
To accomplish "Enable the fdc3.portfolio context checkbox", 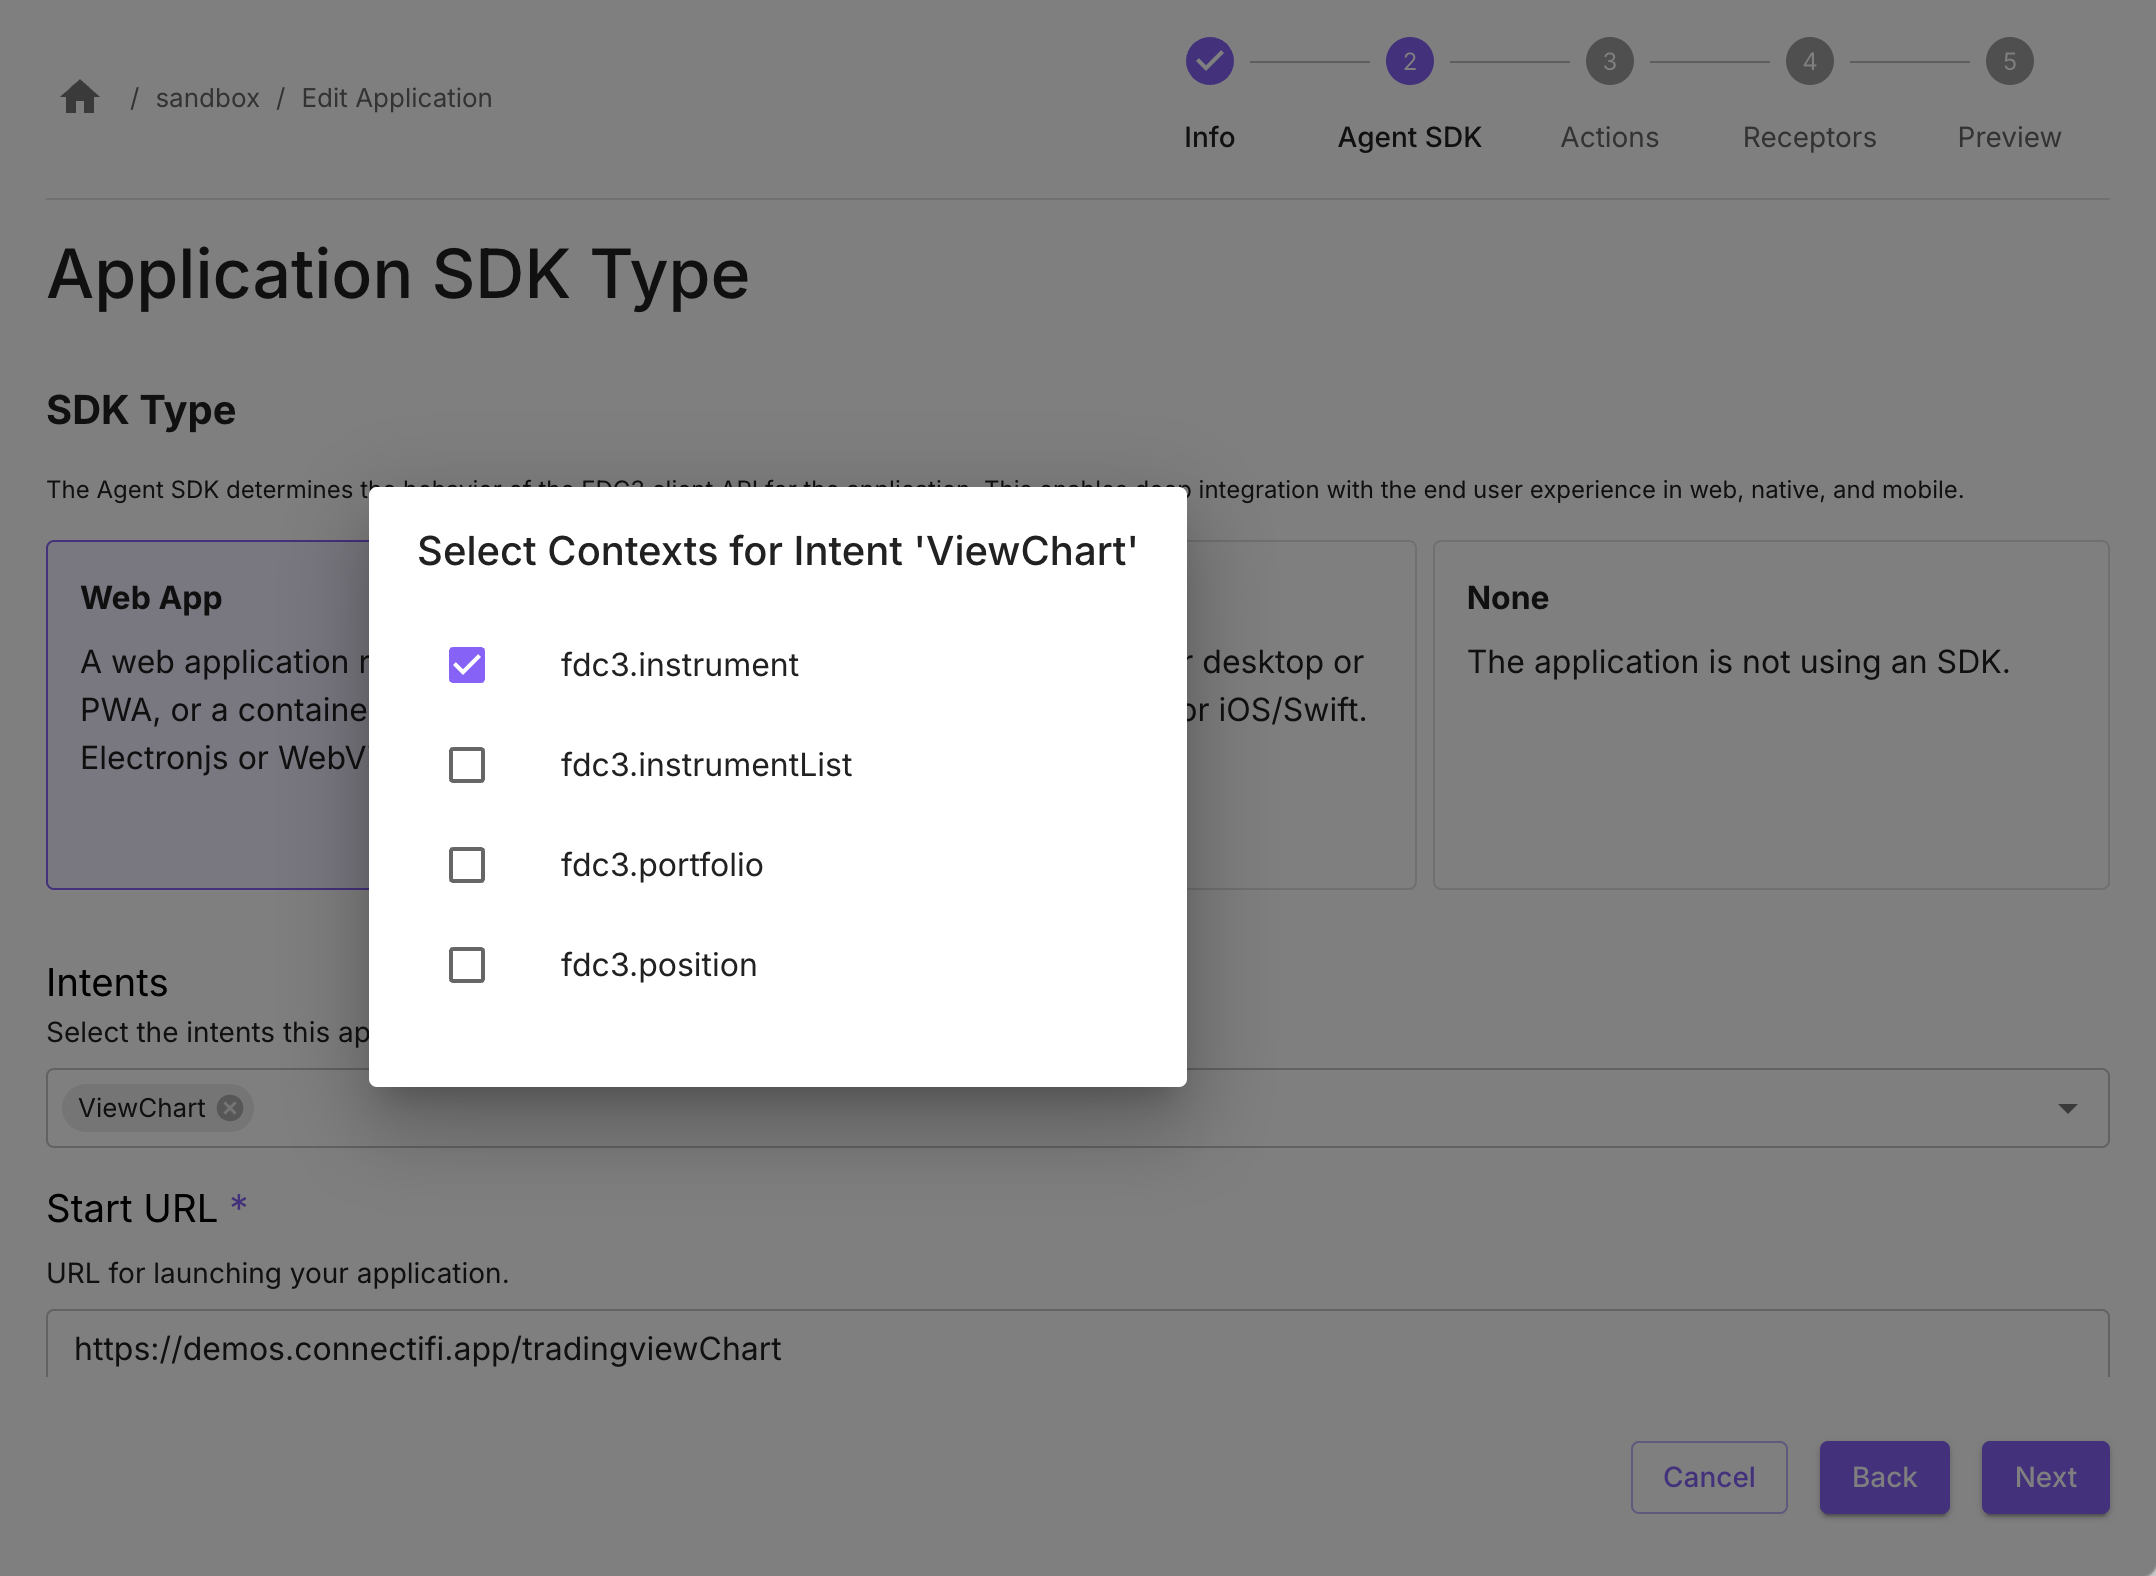I will (x=467, y=865).
